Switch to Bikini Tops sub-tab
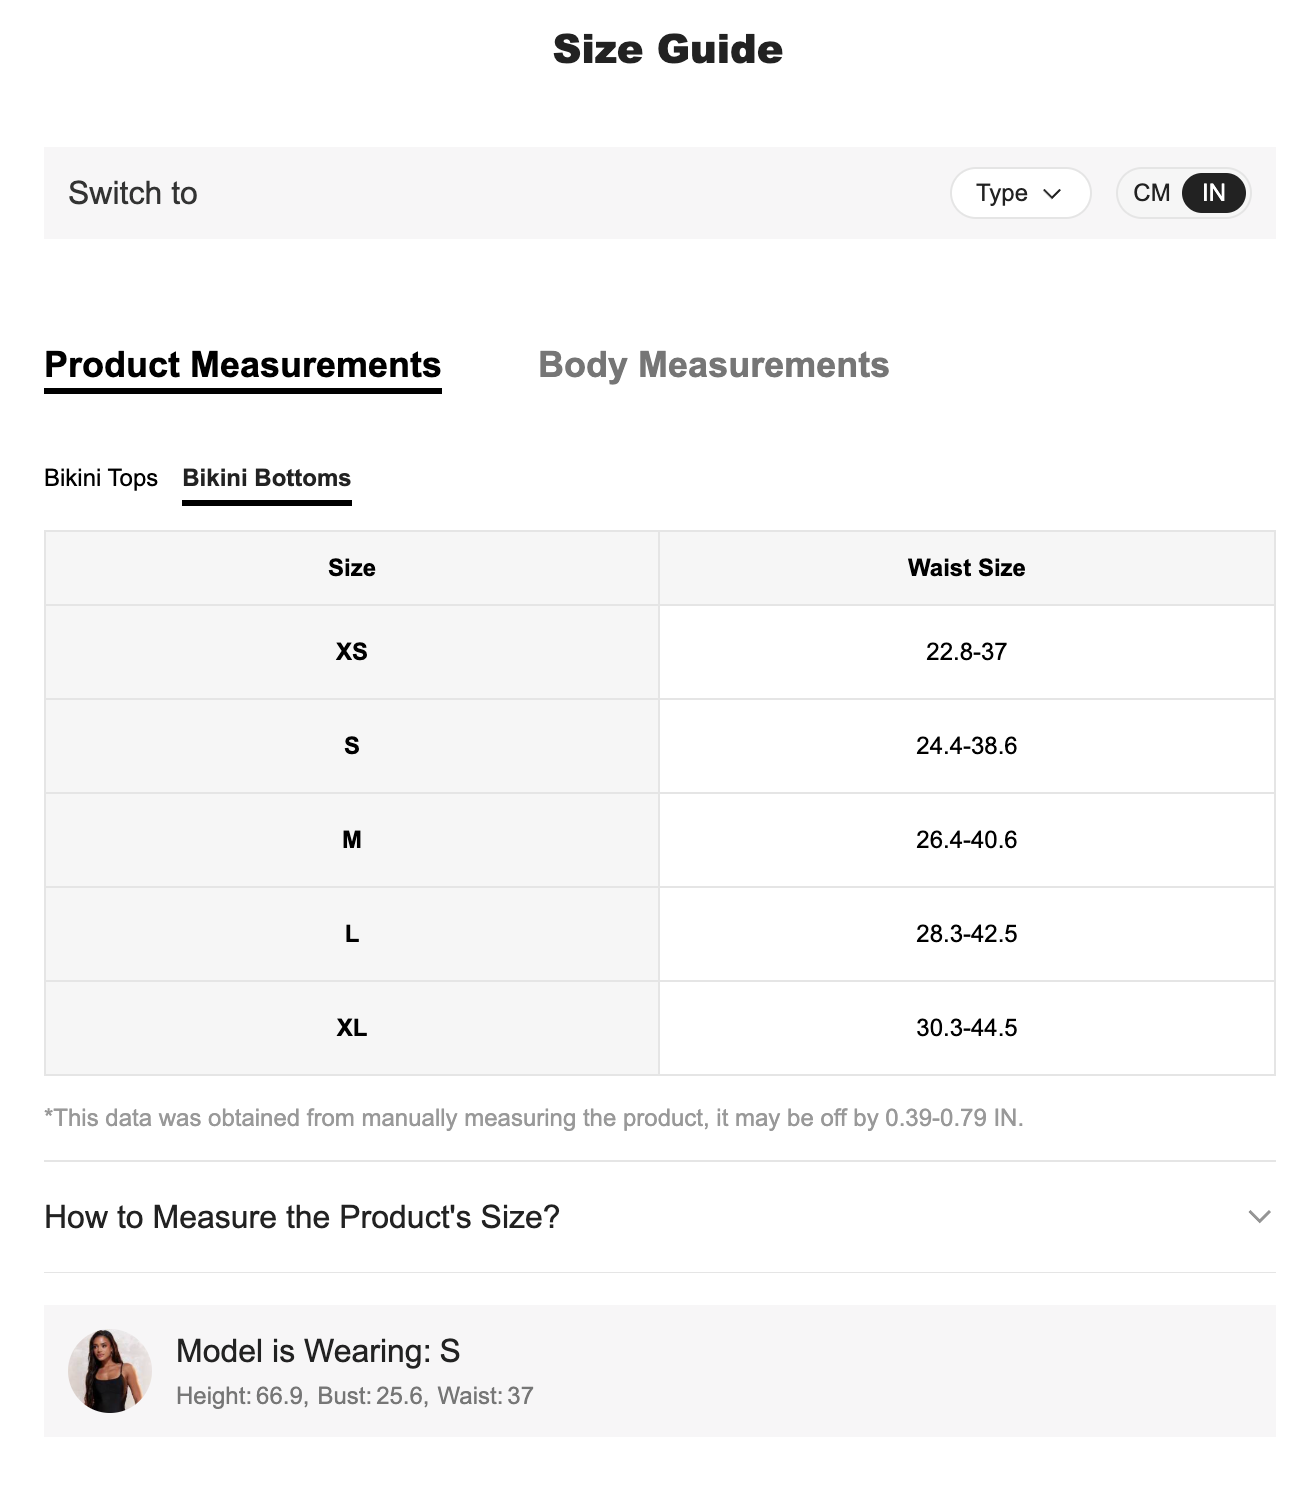Image resolution: width=1314 pixels, height=1490 pixels. [x=101, y=478]
